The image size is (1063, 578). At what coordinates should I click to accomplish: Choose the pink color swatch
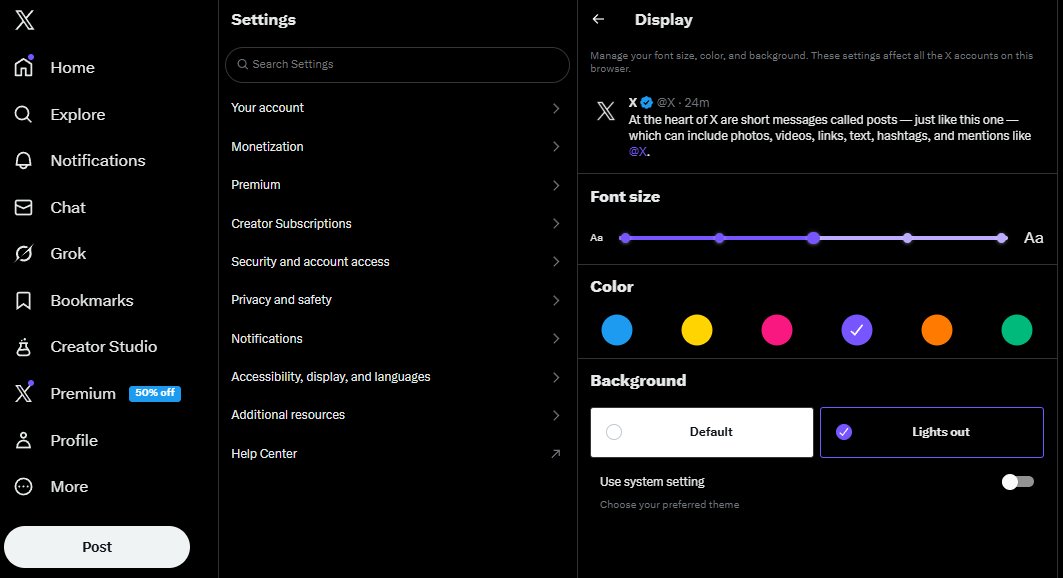coord(777,330)
